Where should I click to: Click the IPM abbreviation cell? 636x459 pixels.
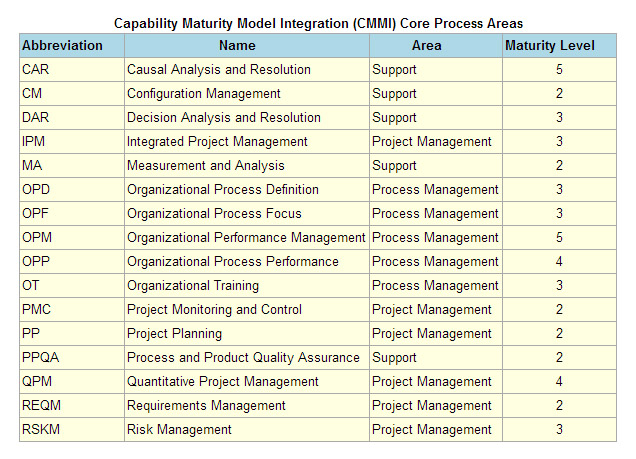pyautogui.click(x=72, y=141)
